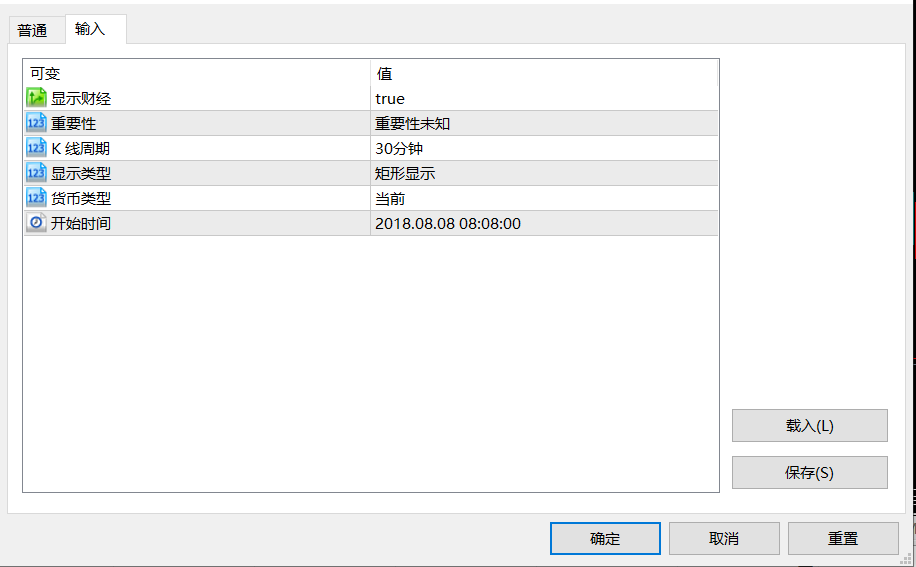Click the clock icon beside 开始时间

36,223
